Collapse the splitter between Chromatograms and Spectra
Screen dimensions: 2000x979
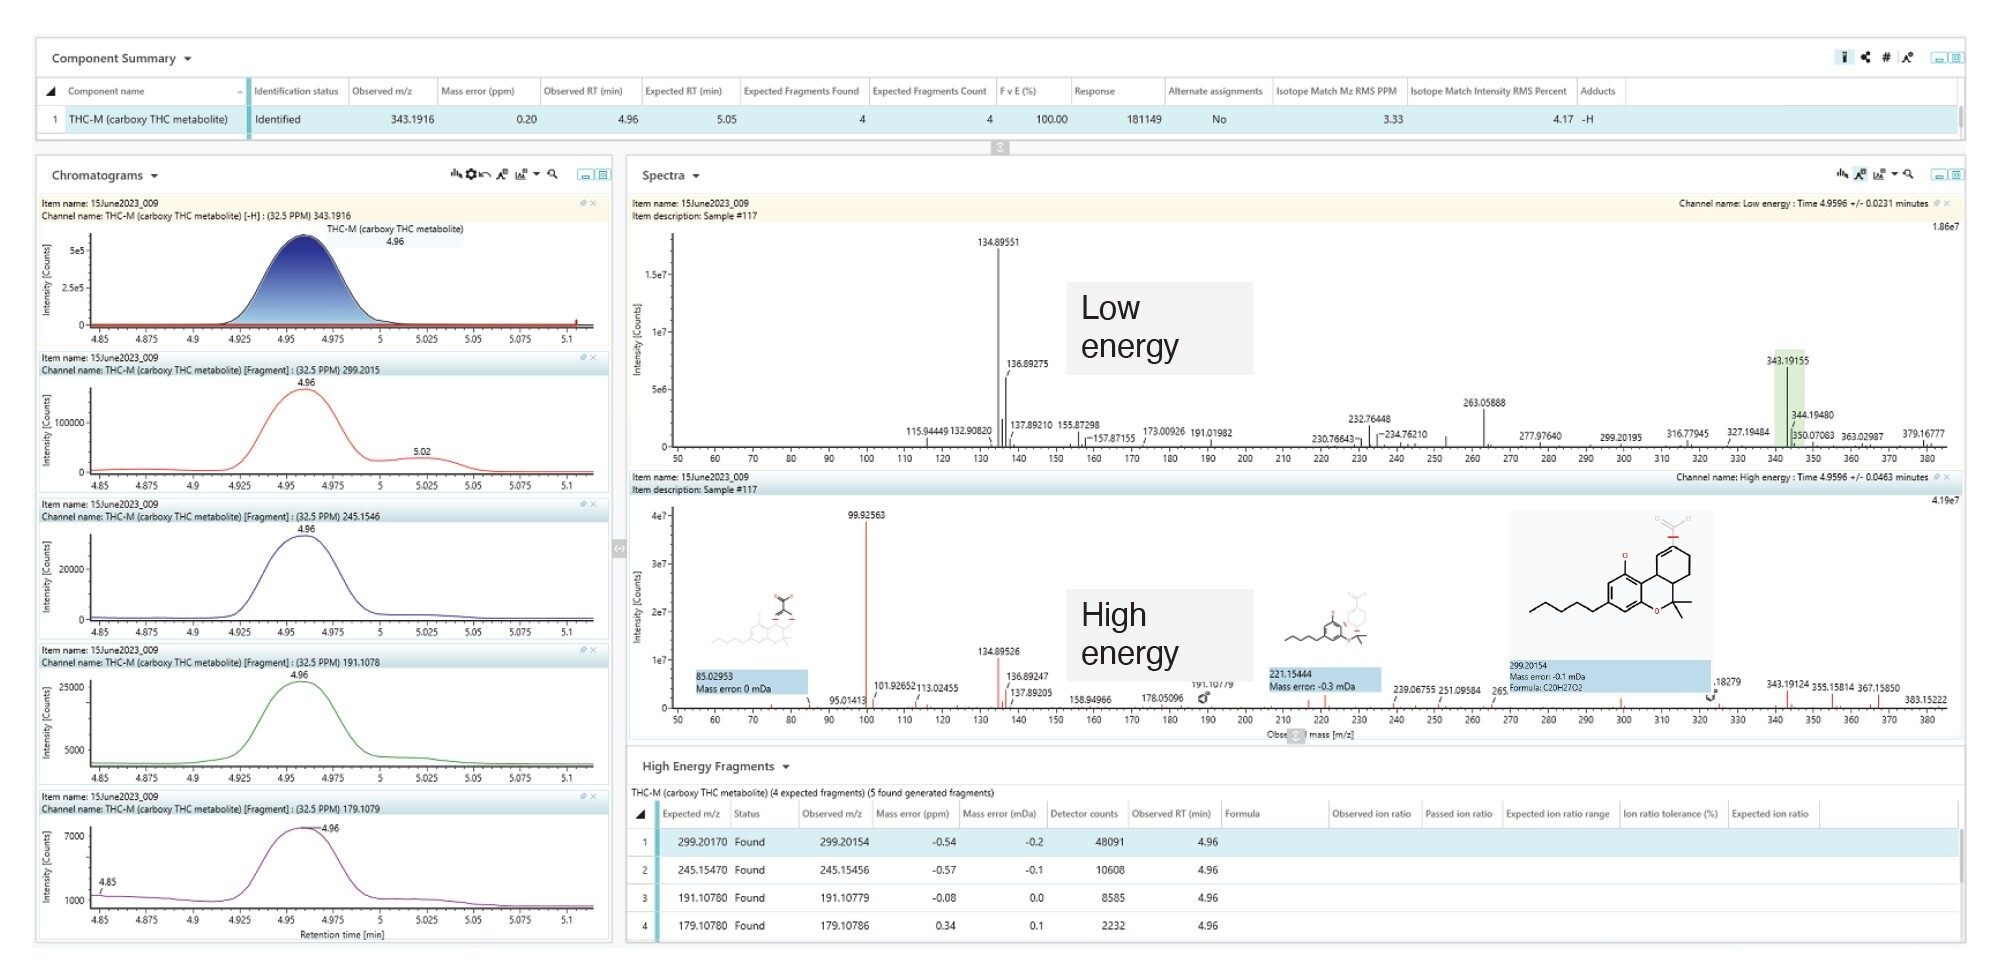(x=619, y=548)
